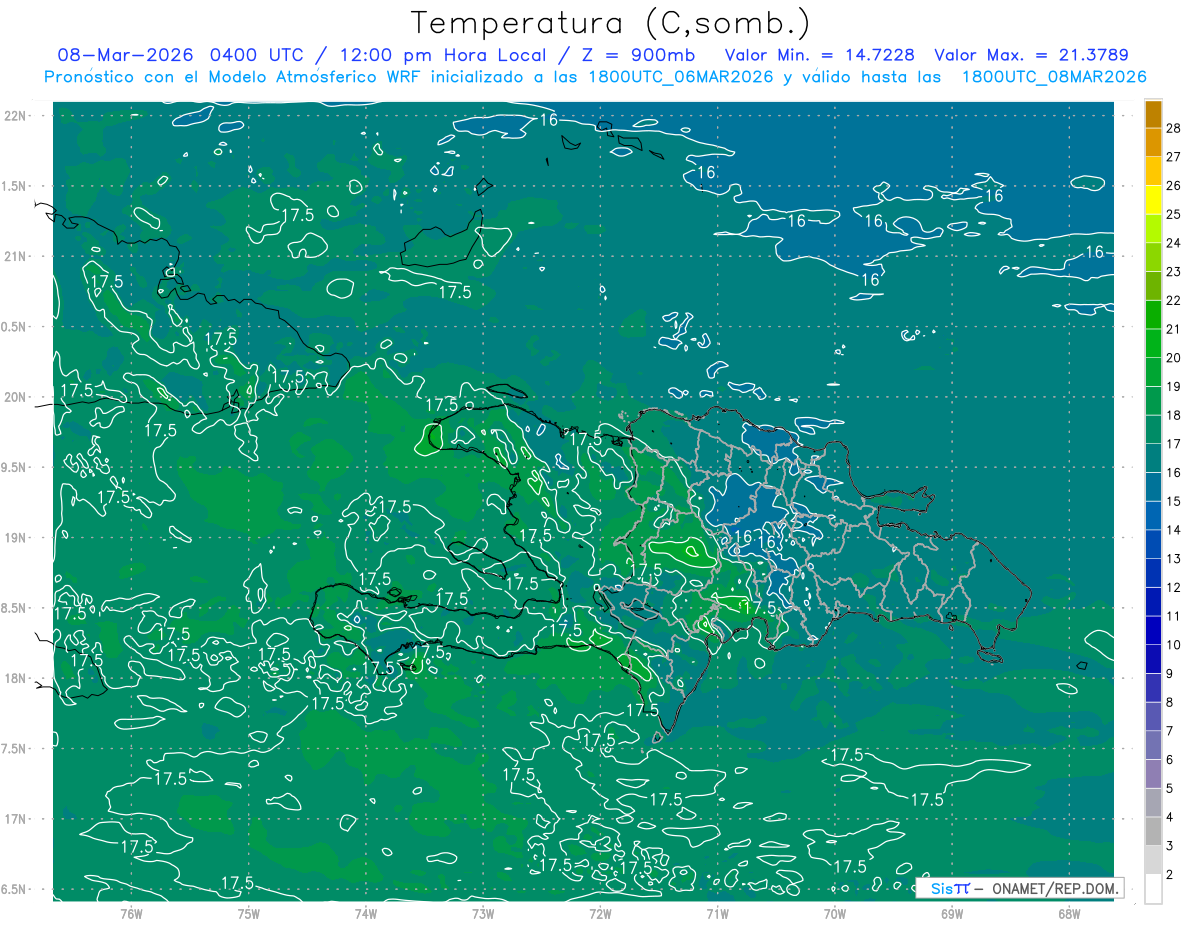Viewport: 1200px width, 927px height.
Task: Click the '71W' longitude axis label
Action: (x=717, y=914)
